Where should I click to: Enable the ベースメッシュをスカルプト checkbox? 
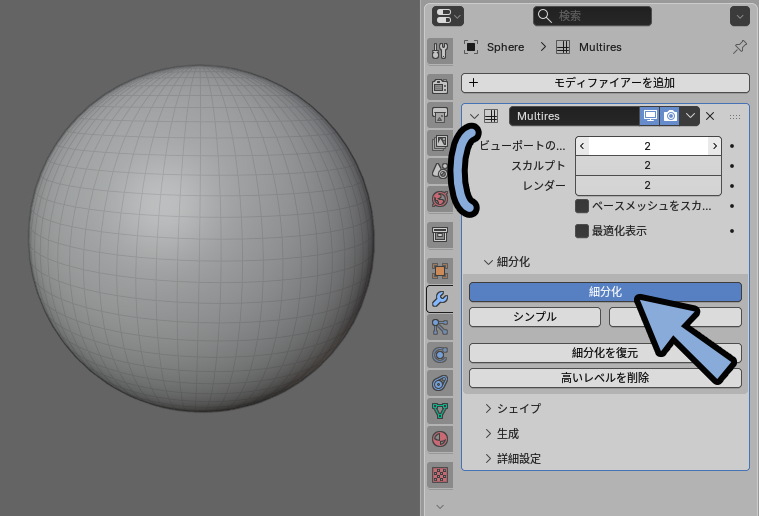[x=582, y=206]
